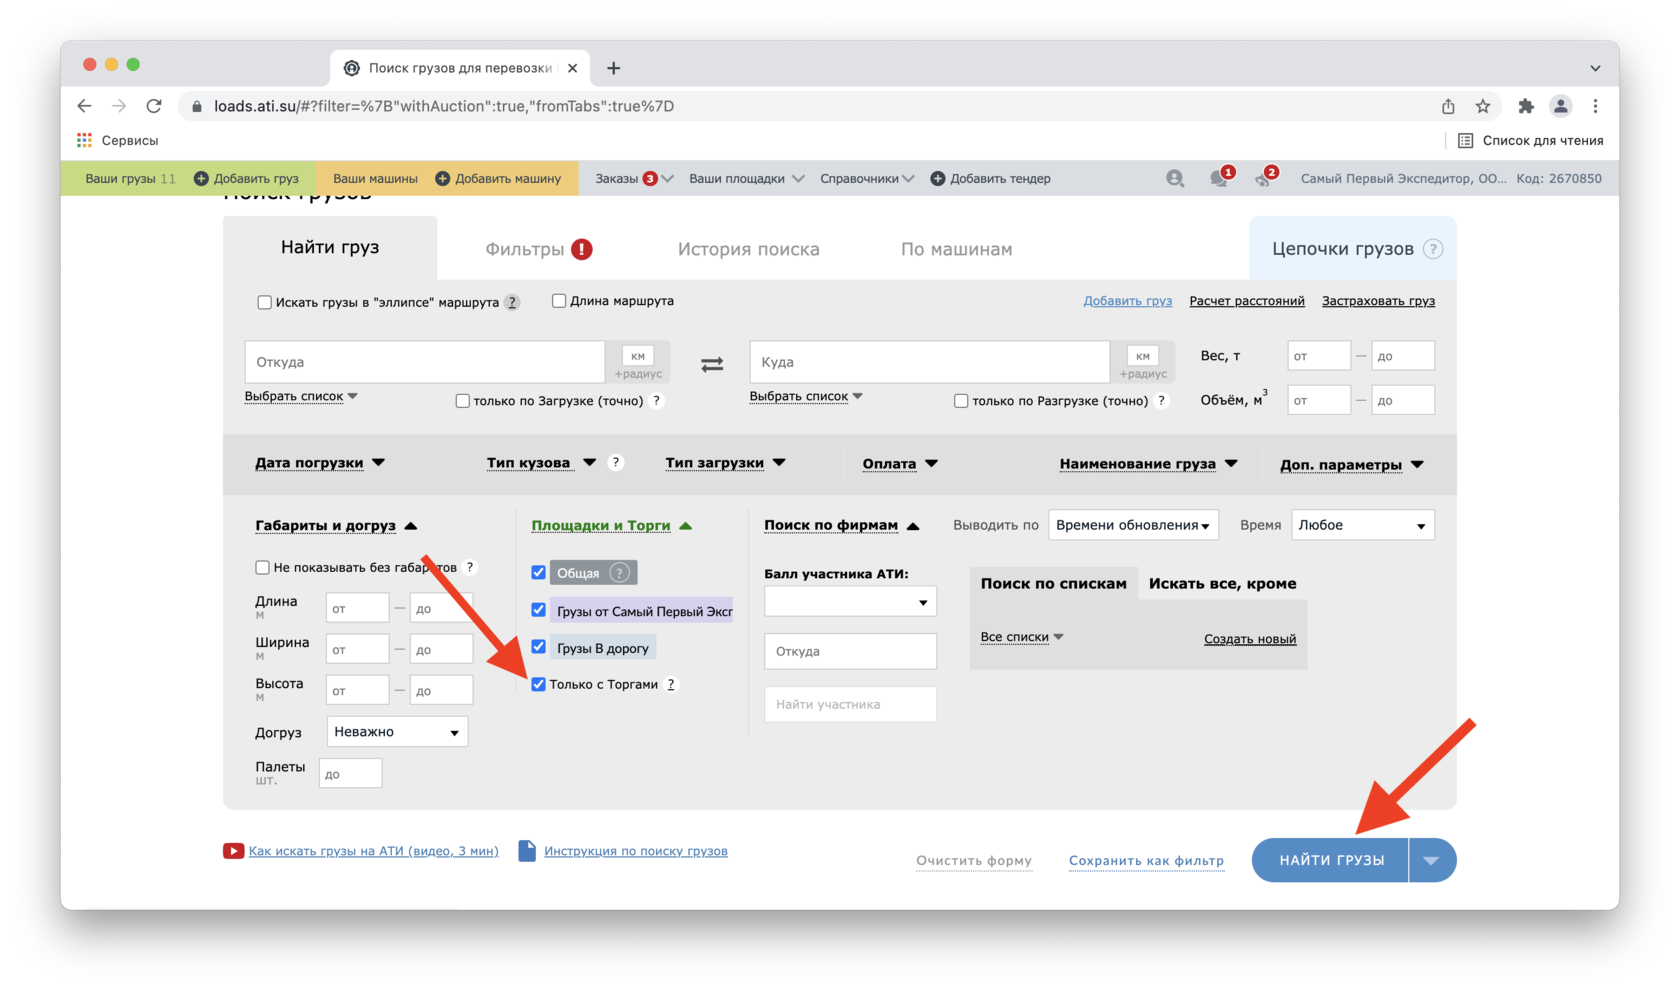This screenshot has height=990, width=1680.
Task: Expand Тип кузова section
Action: (x=541, y=463)
